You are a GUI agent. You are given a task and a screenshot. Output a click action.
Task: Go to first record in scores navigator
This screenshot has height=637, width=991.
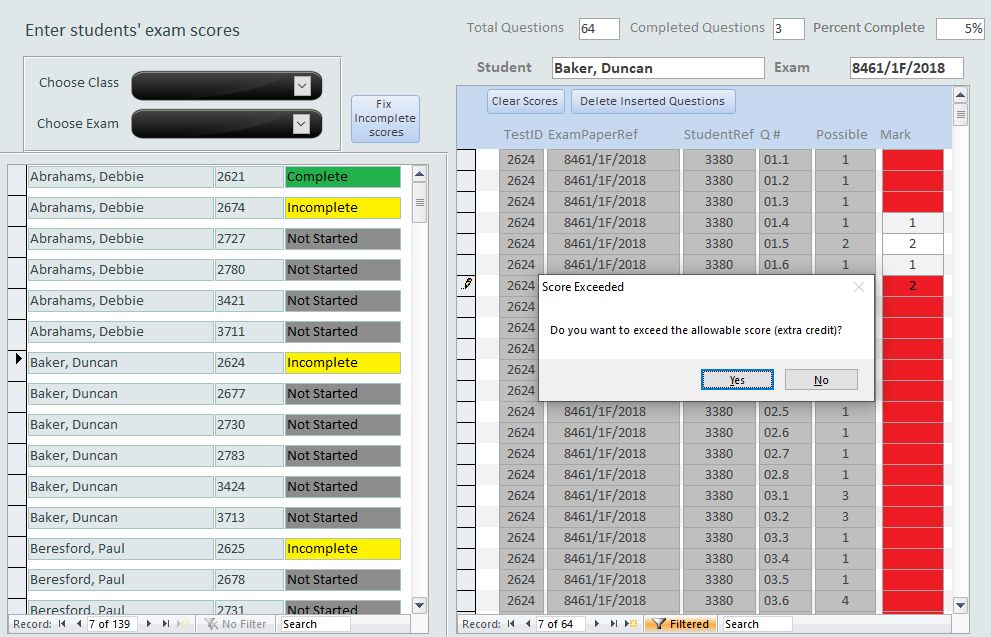[x=511, y=624]
